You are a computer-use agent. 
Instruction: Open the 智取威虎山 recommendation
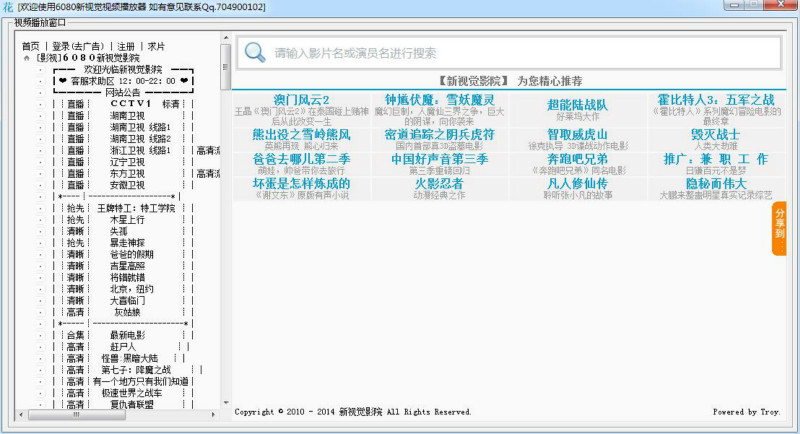point(578,135)
